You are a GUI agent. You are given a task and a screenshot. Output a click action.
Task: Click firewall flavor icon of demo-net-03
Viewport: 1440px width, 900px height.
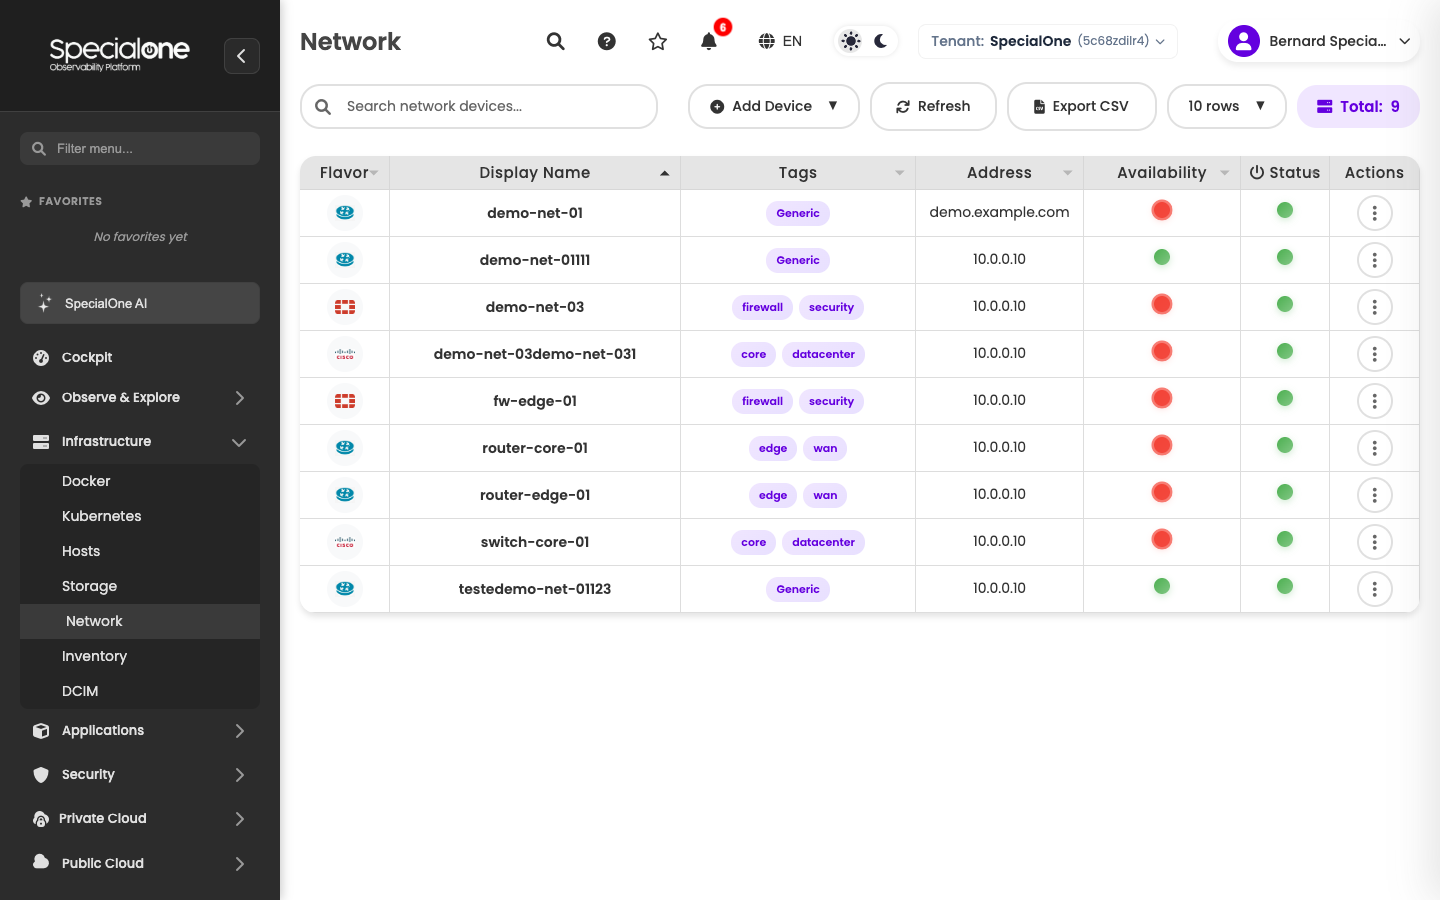tap(345, 307)
